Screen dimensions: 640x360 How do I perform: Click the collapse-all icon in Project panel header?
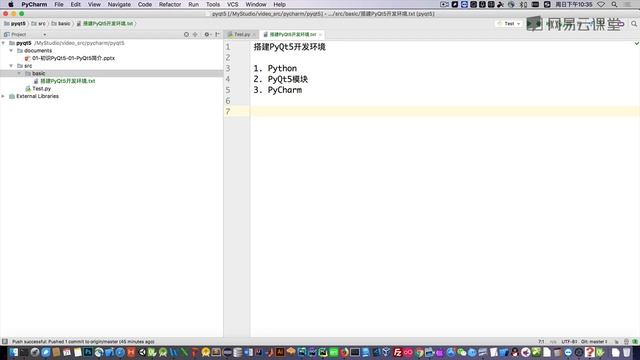pyautogui.click(x=195, y=35)
